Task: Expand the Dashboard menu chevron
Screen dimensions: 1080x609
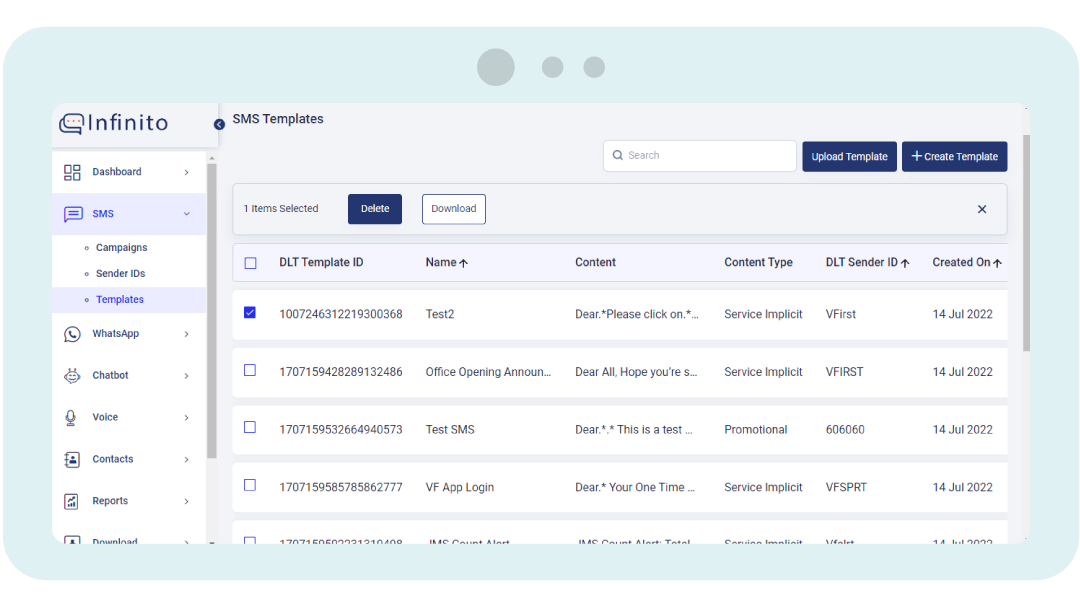Action: 187,172
